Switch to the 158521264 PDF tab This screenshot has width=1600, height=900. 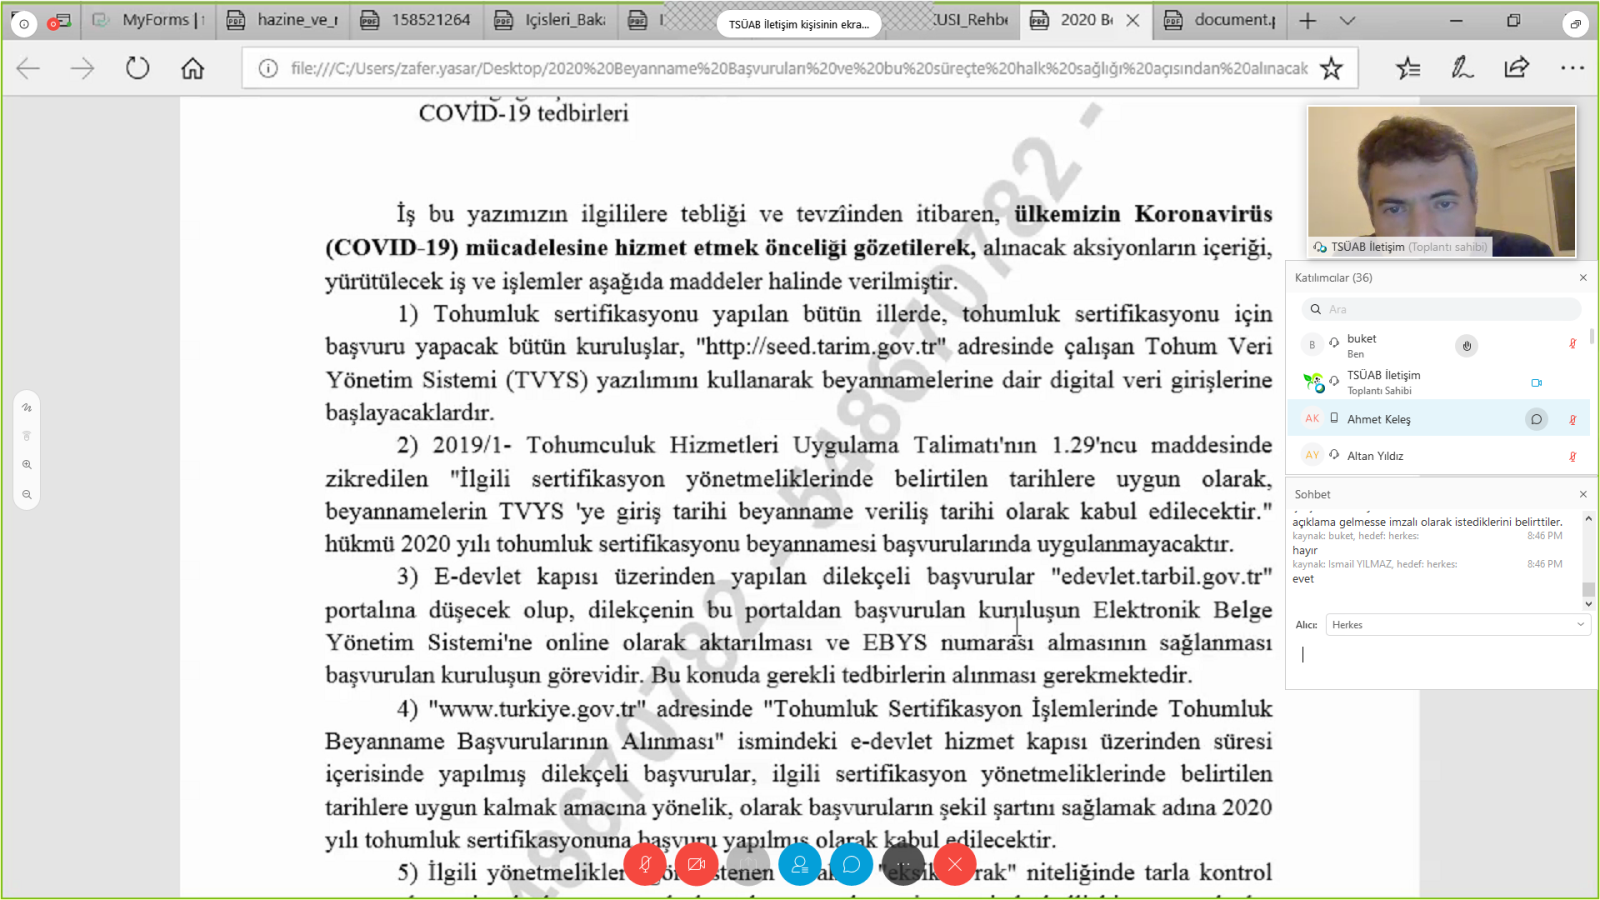417,20
